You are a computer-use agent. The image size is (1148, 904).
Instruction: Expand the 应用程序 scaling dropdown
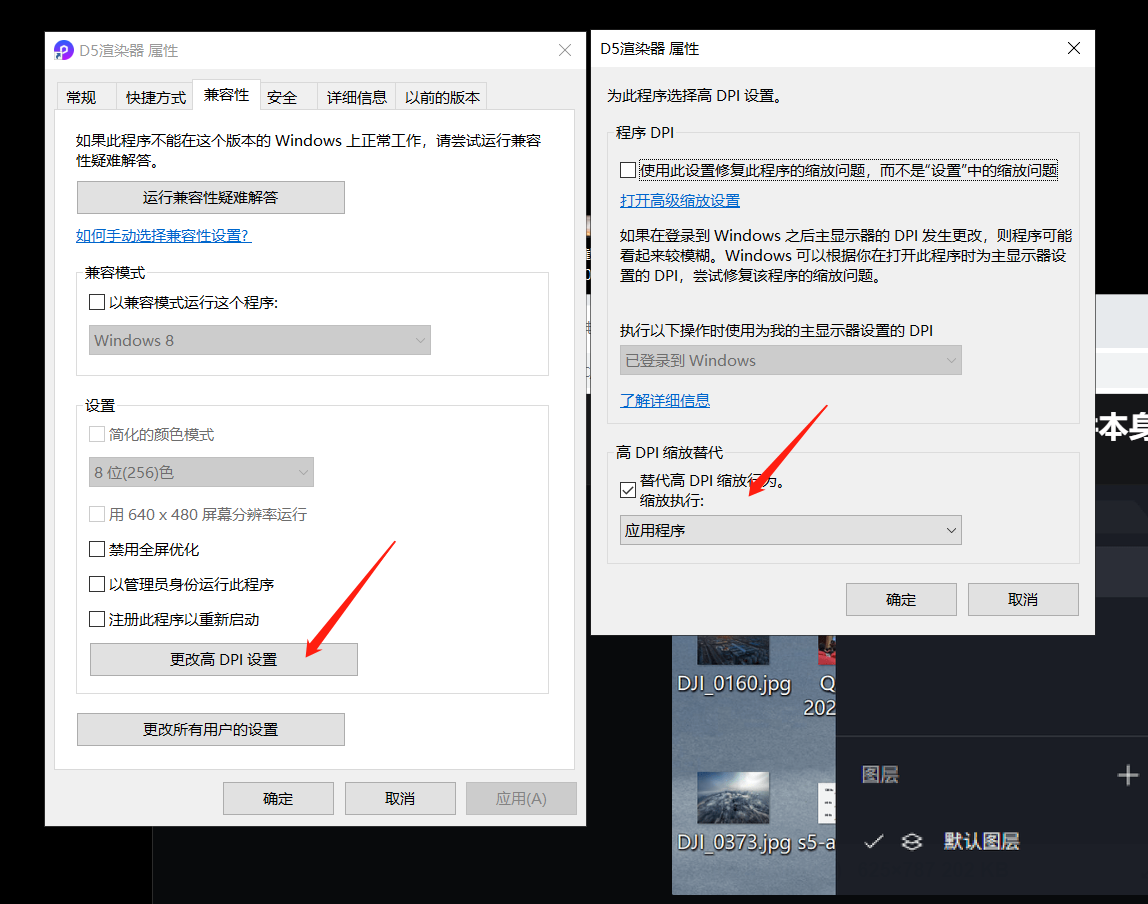click(790, 531)
